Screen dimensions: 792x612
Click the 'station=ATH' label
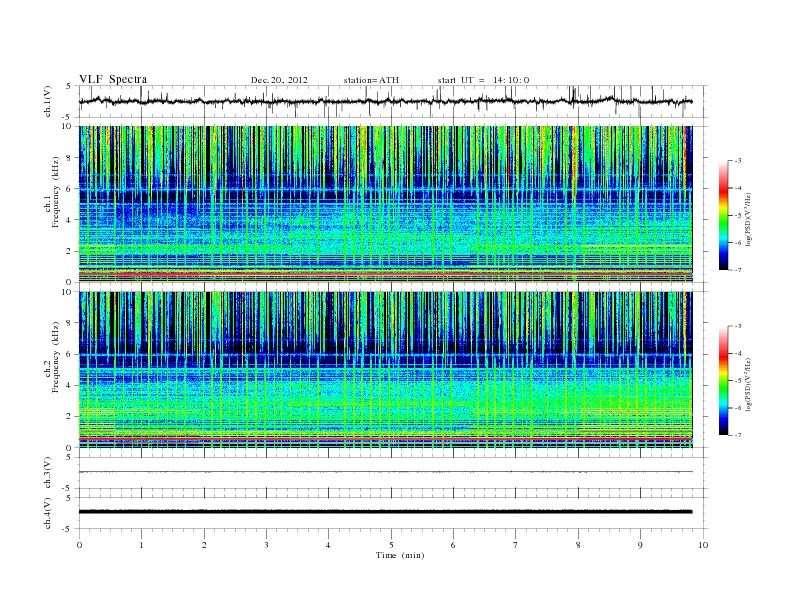[x=371, y=80]
